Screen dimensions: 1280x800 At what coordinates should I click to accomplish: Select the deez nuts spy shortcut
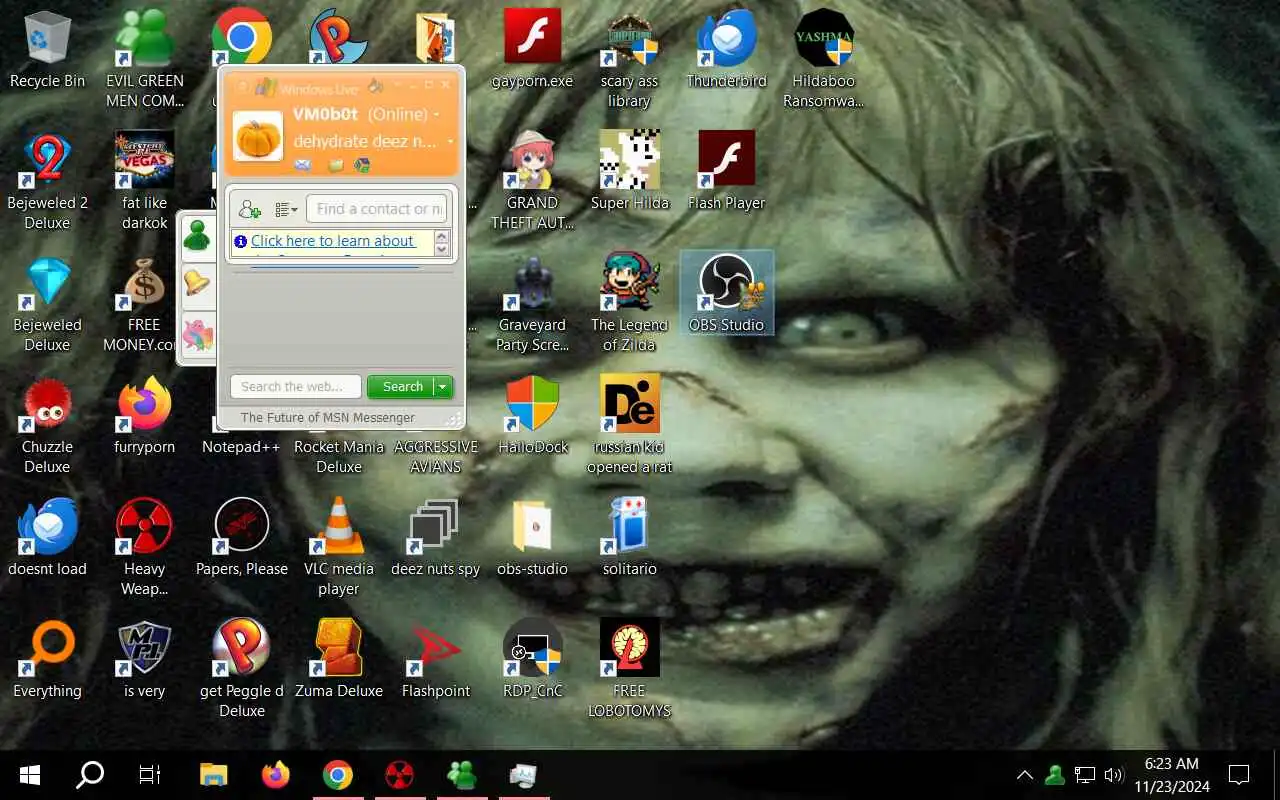tap(436, 538)
